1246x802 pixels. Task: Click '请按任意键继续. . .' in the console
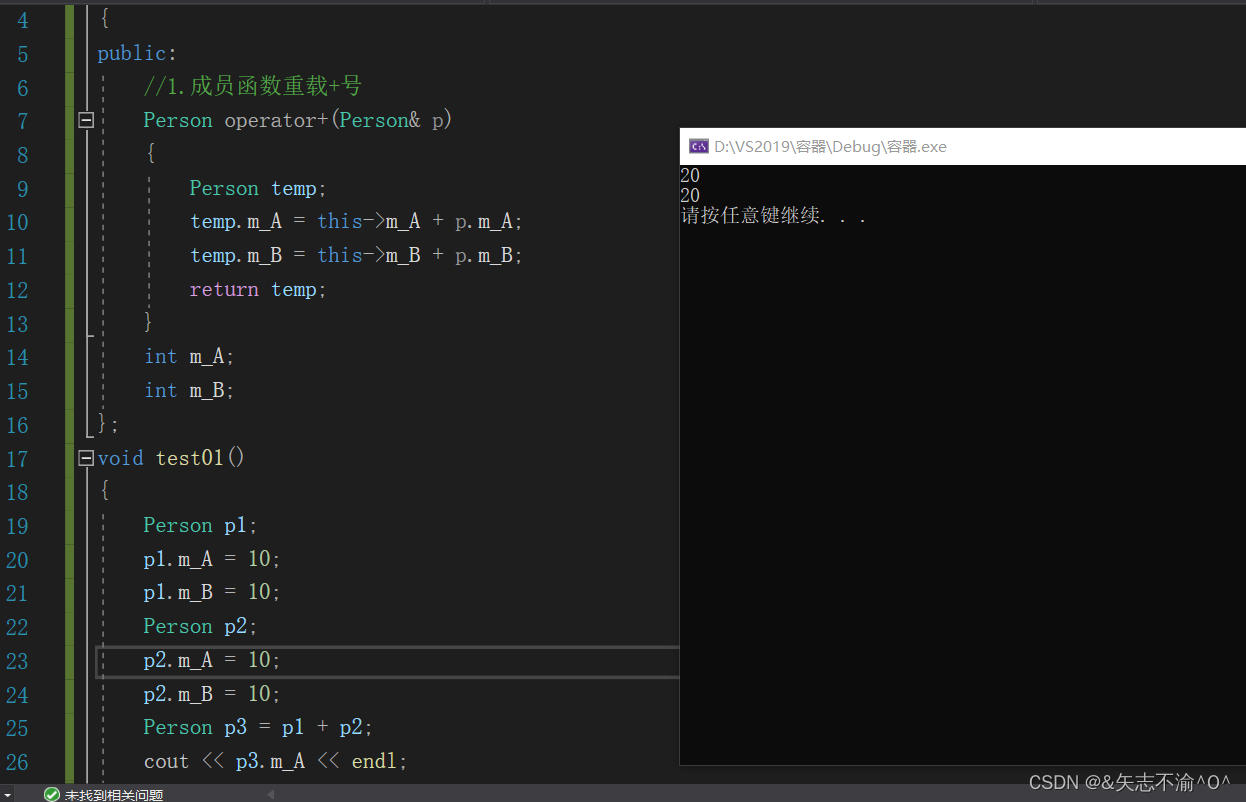(773, 215)
